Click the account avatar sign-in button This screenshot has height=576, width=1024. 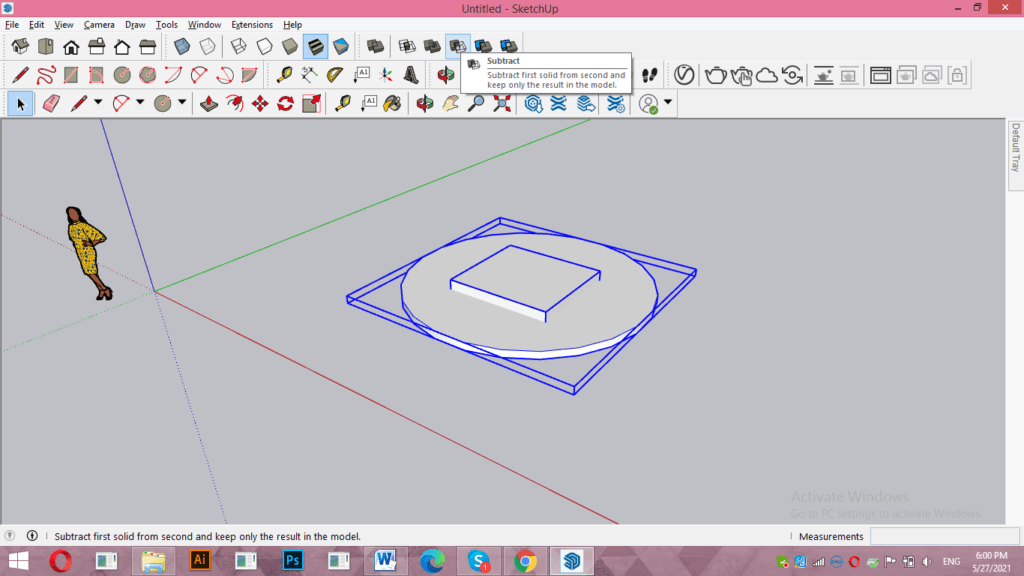(648, 103)
